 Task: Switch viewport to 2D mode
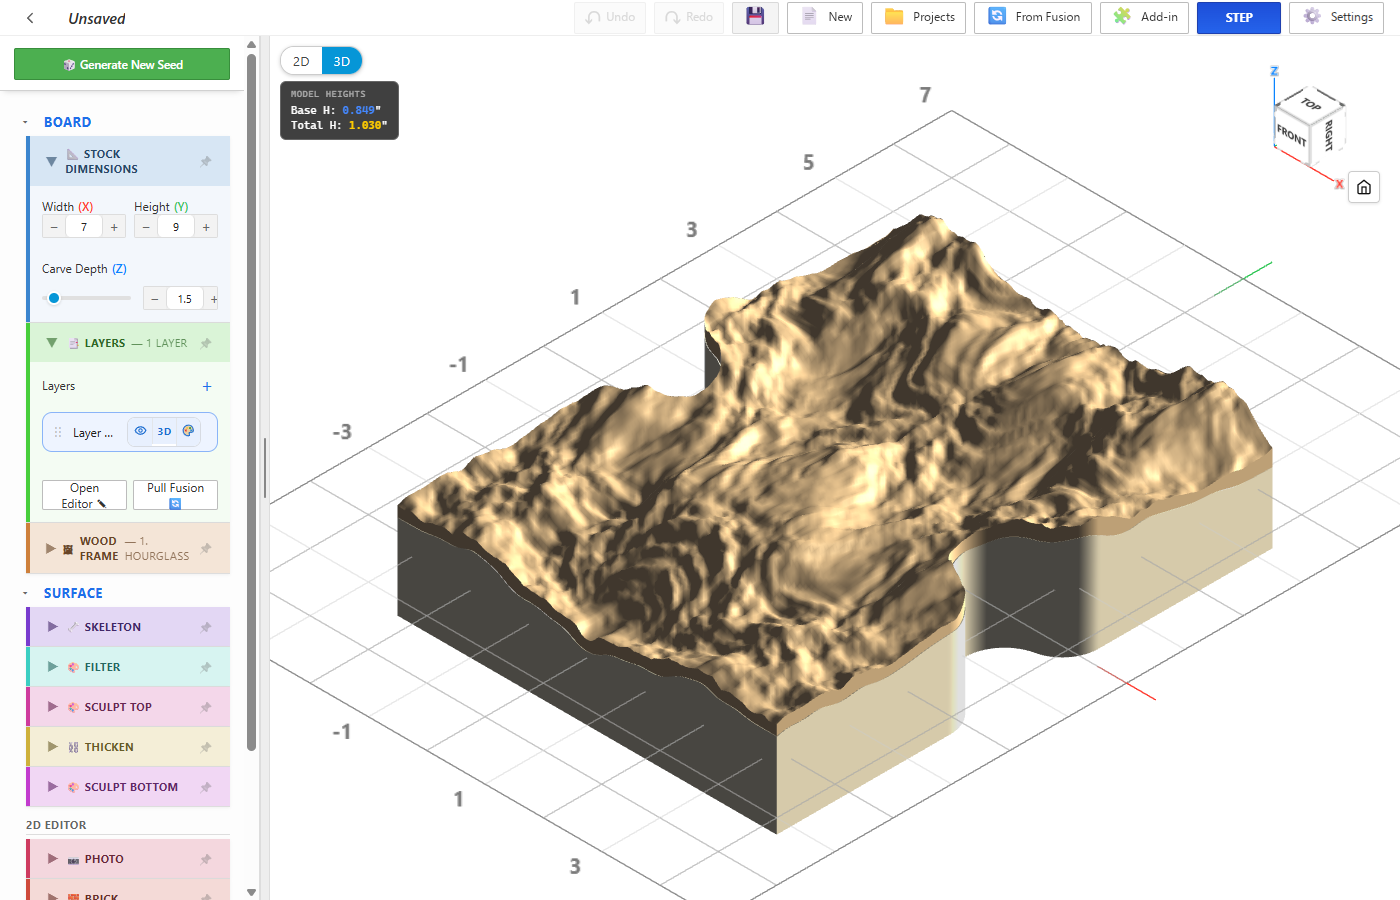pos(301,61)
